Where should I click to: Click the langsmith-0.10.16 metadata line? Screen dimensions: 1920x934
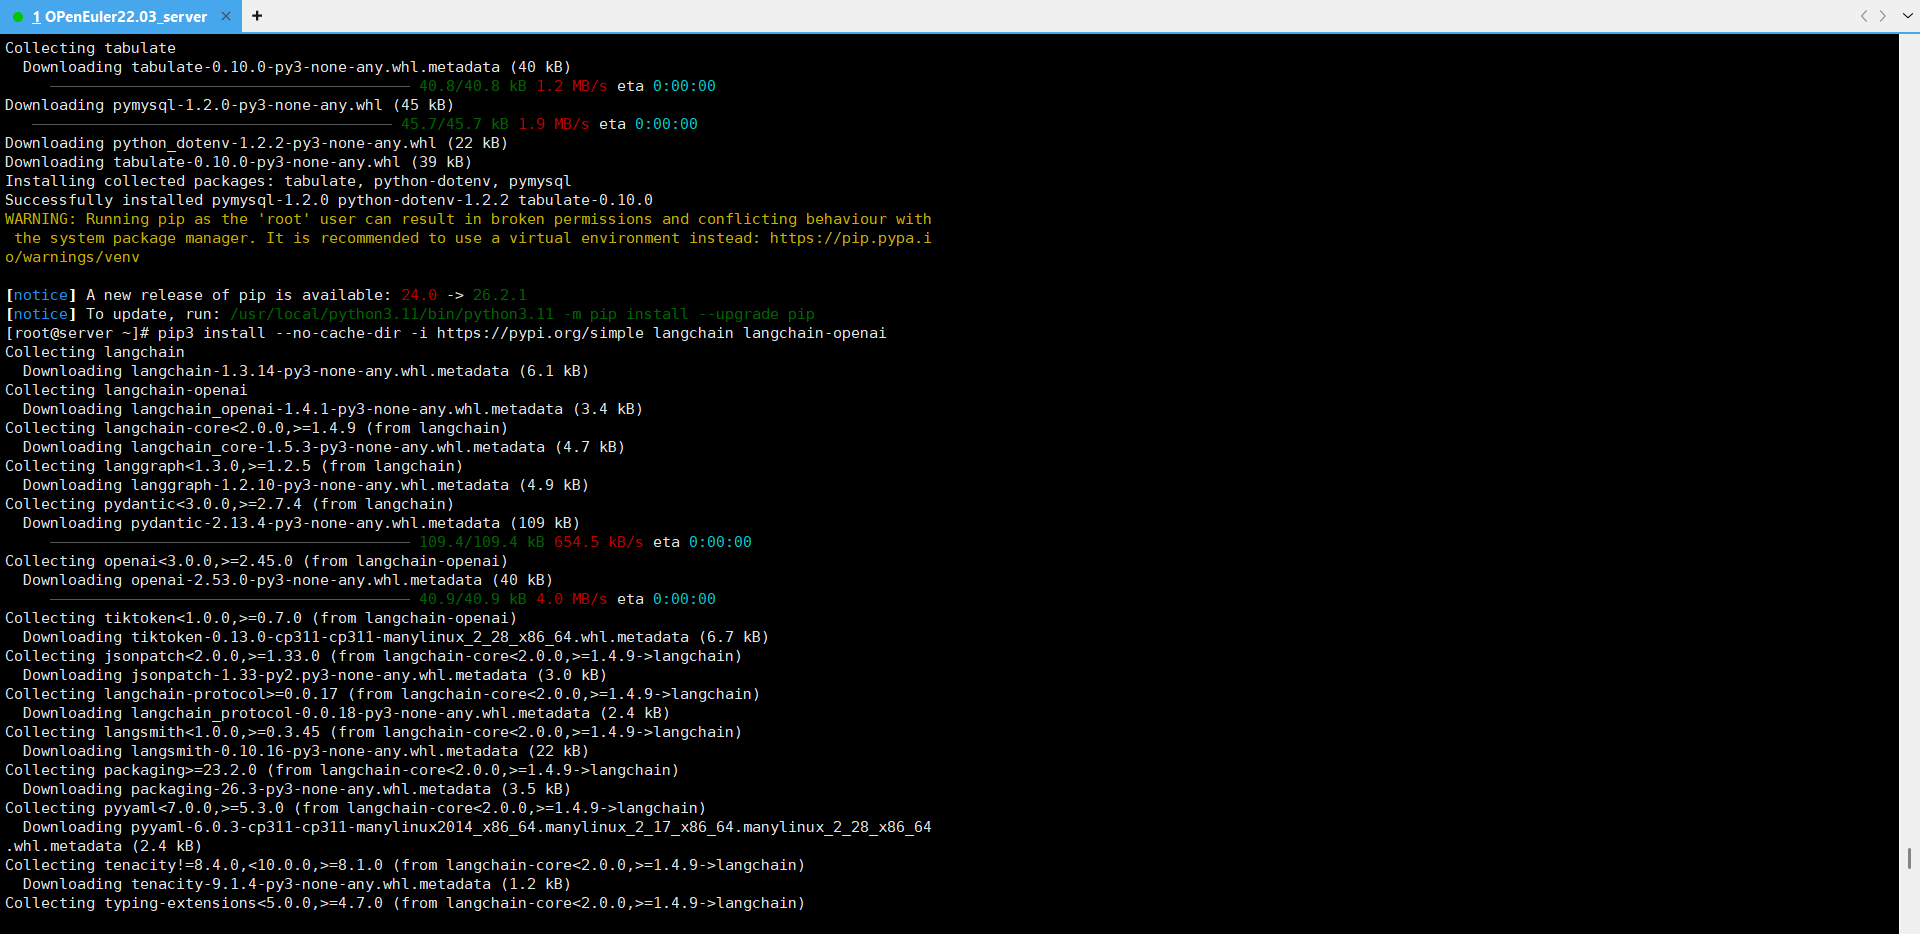point(306,751)
